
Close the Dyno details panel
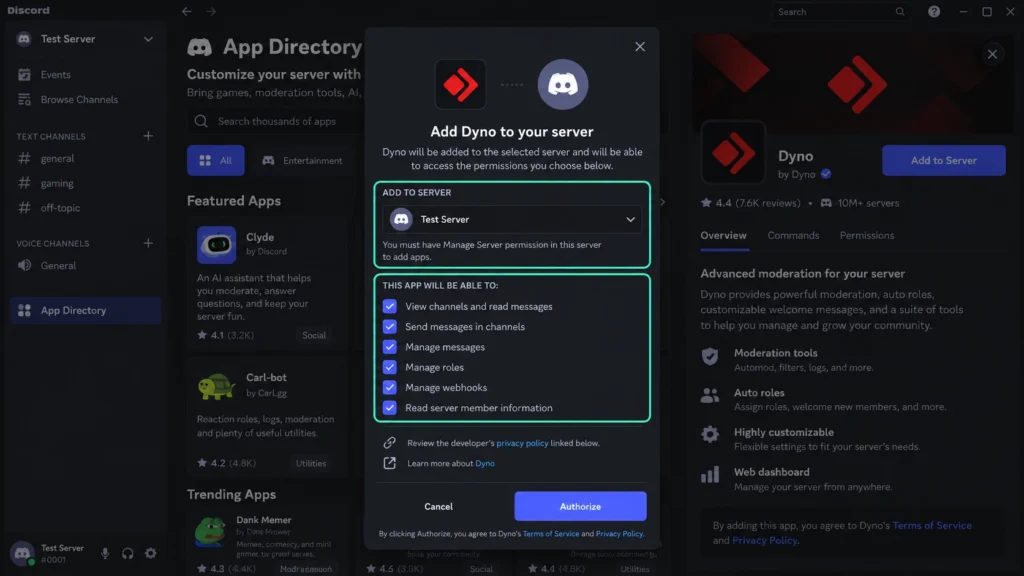pos(992,54)
